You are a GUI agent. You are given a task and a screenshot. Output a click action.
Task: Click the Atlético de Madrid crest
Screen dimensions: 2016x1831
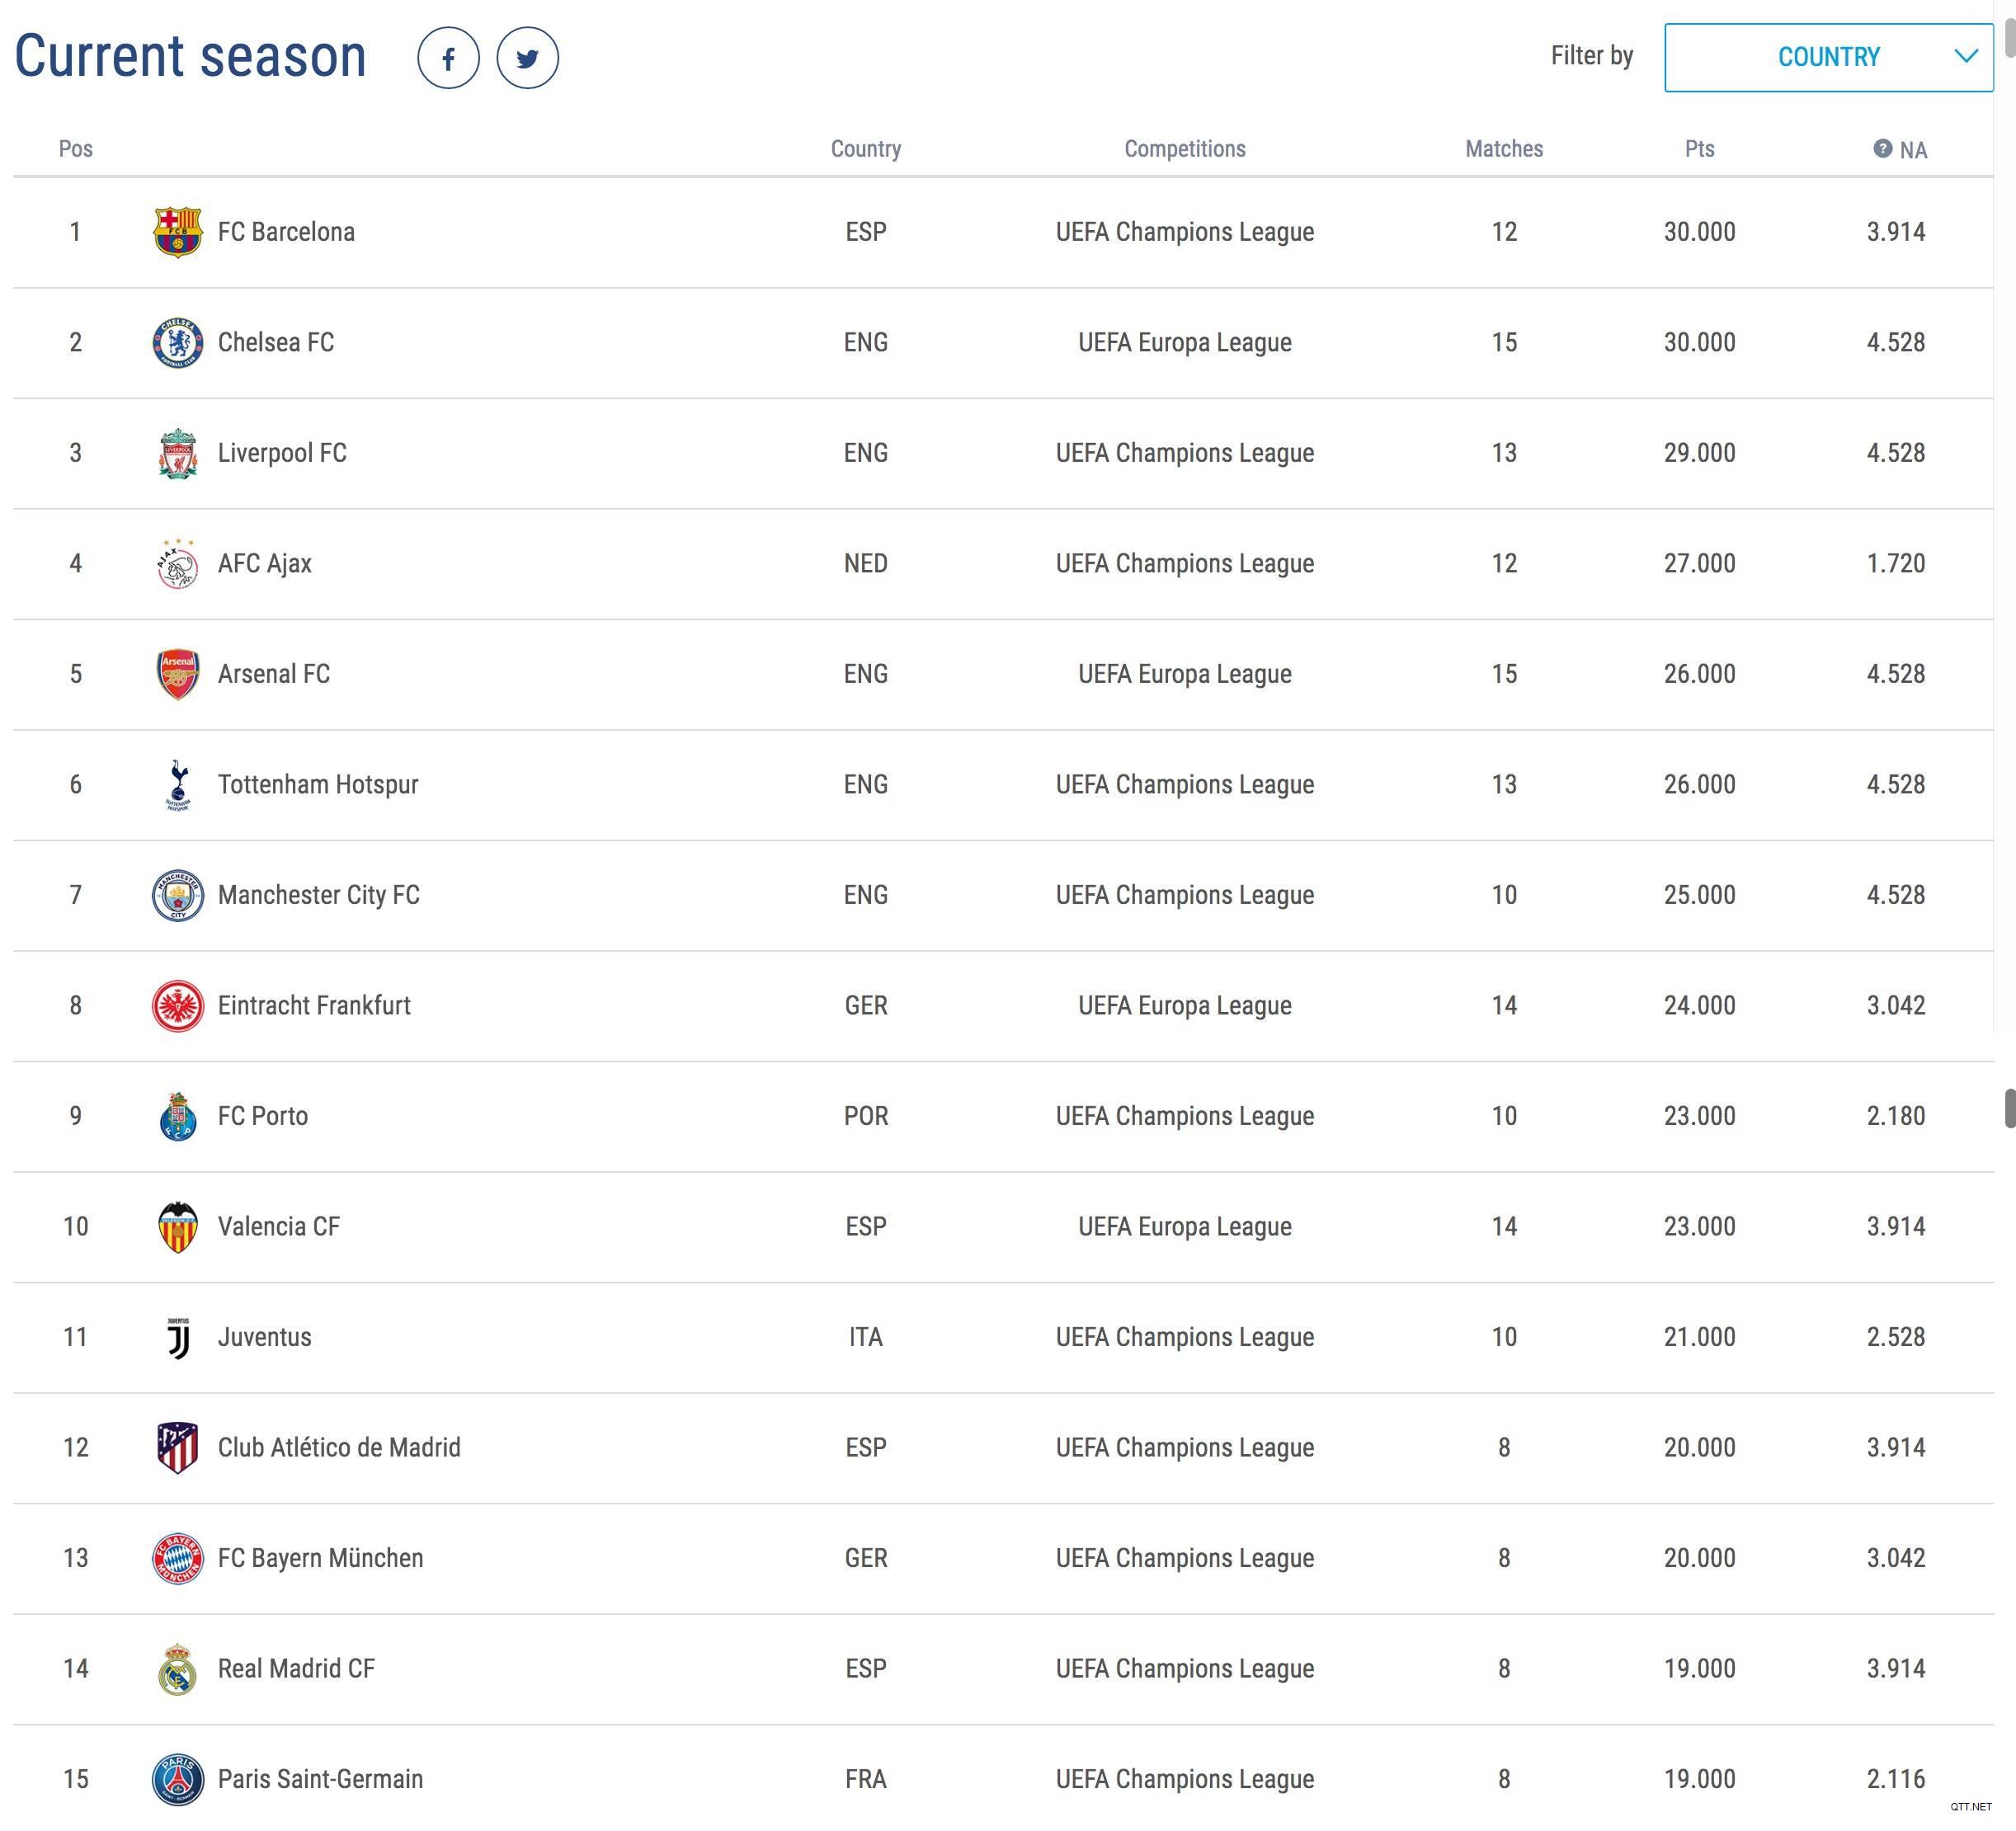[178, 1448]
